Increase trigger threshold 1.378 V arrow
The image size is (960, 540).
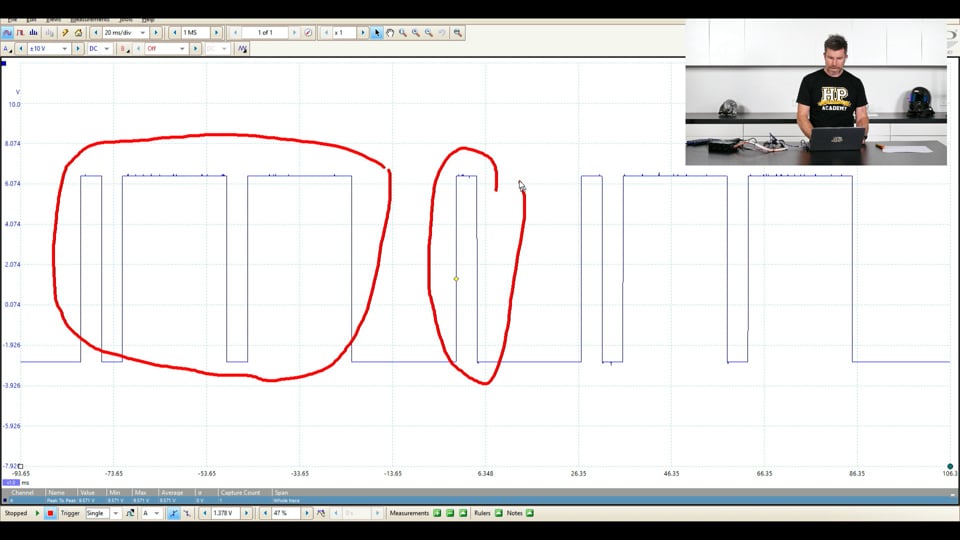(247, 513)
